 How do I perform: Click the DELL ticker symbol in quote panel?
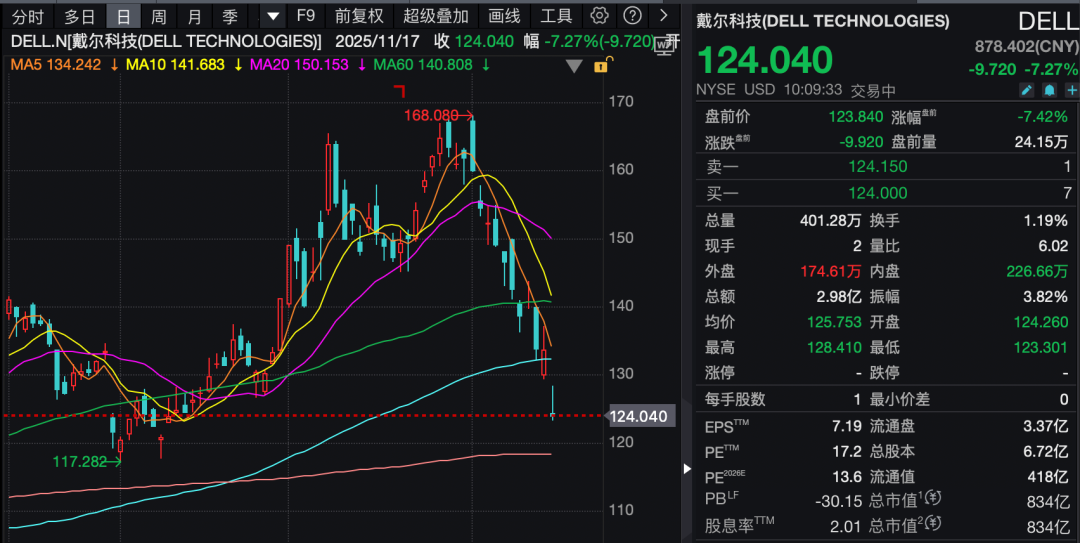pyautogui.click(x=1048, y=22)
